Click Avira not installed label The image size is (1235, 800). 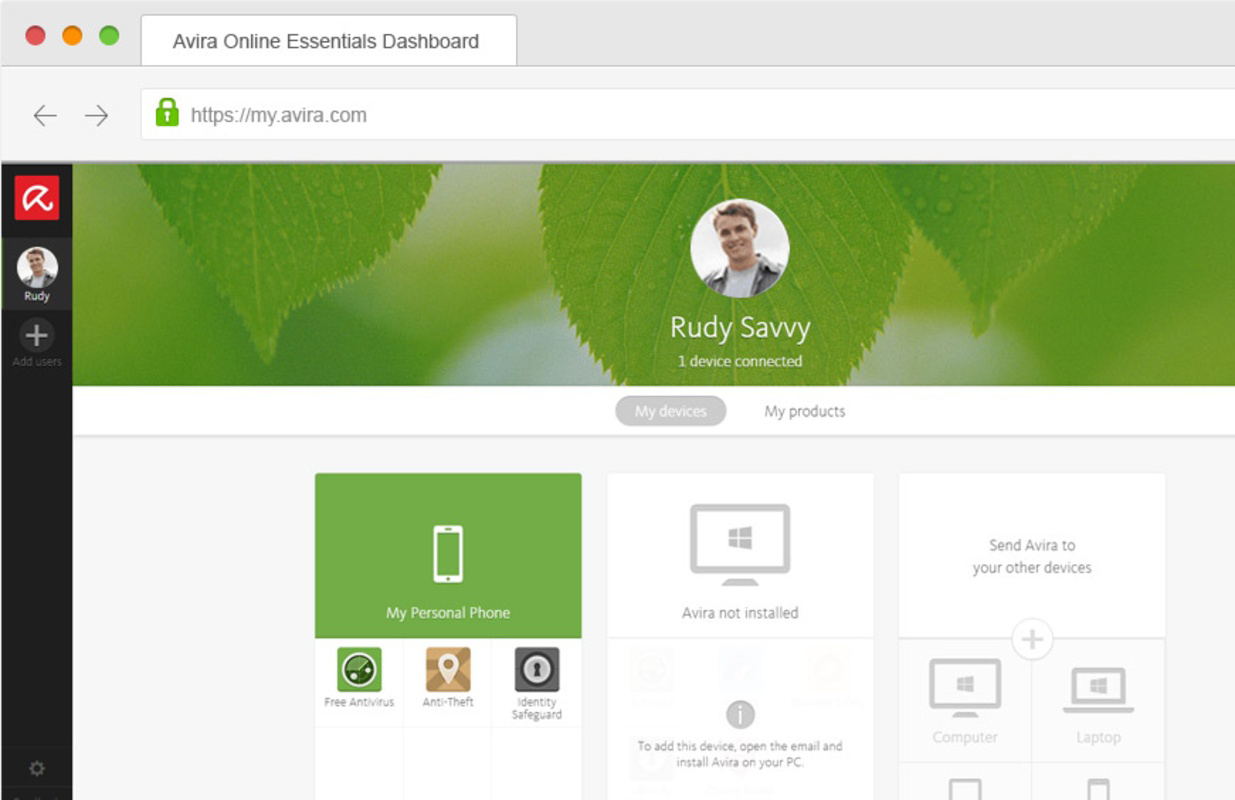pos(740,613)
